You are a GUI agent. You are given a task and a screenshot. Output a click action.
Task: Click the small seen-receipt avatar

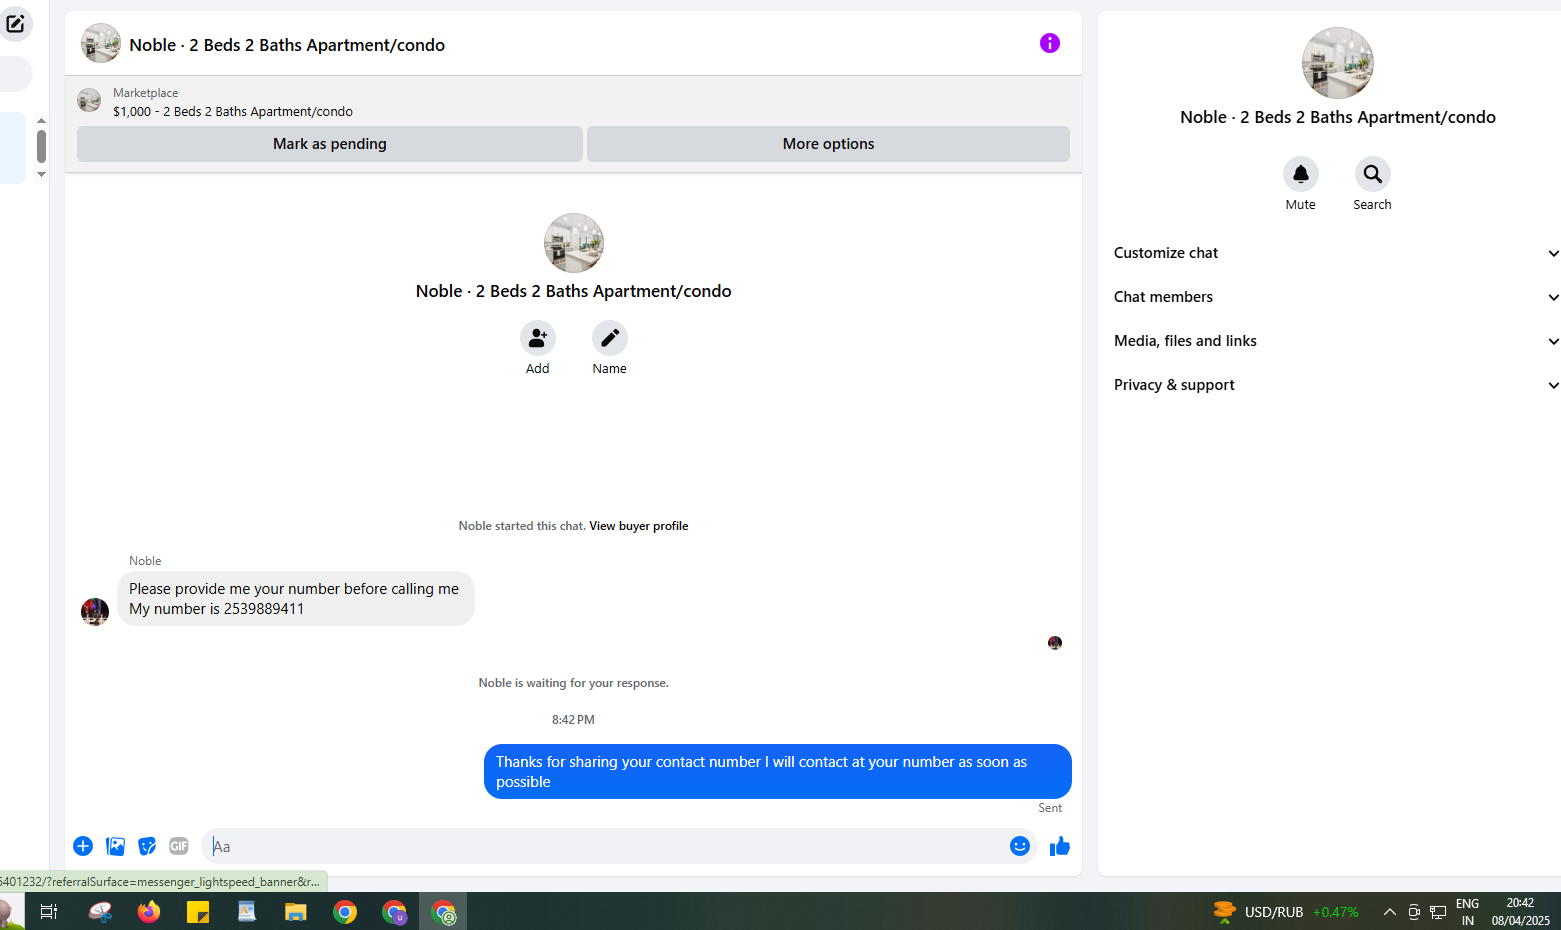pyautogui.click(x=1055, y=643)
